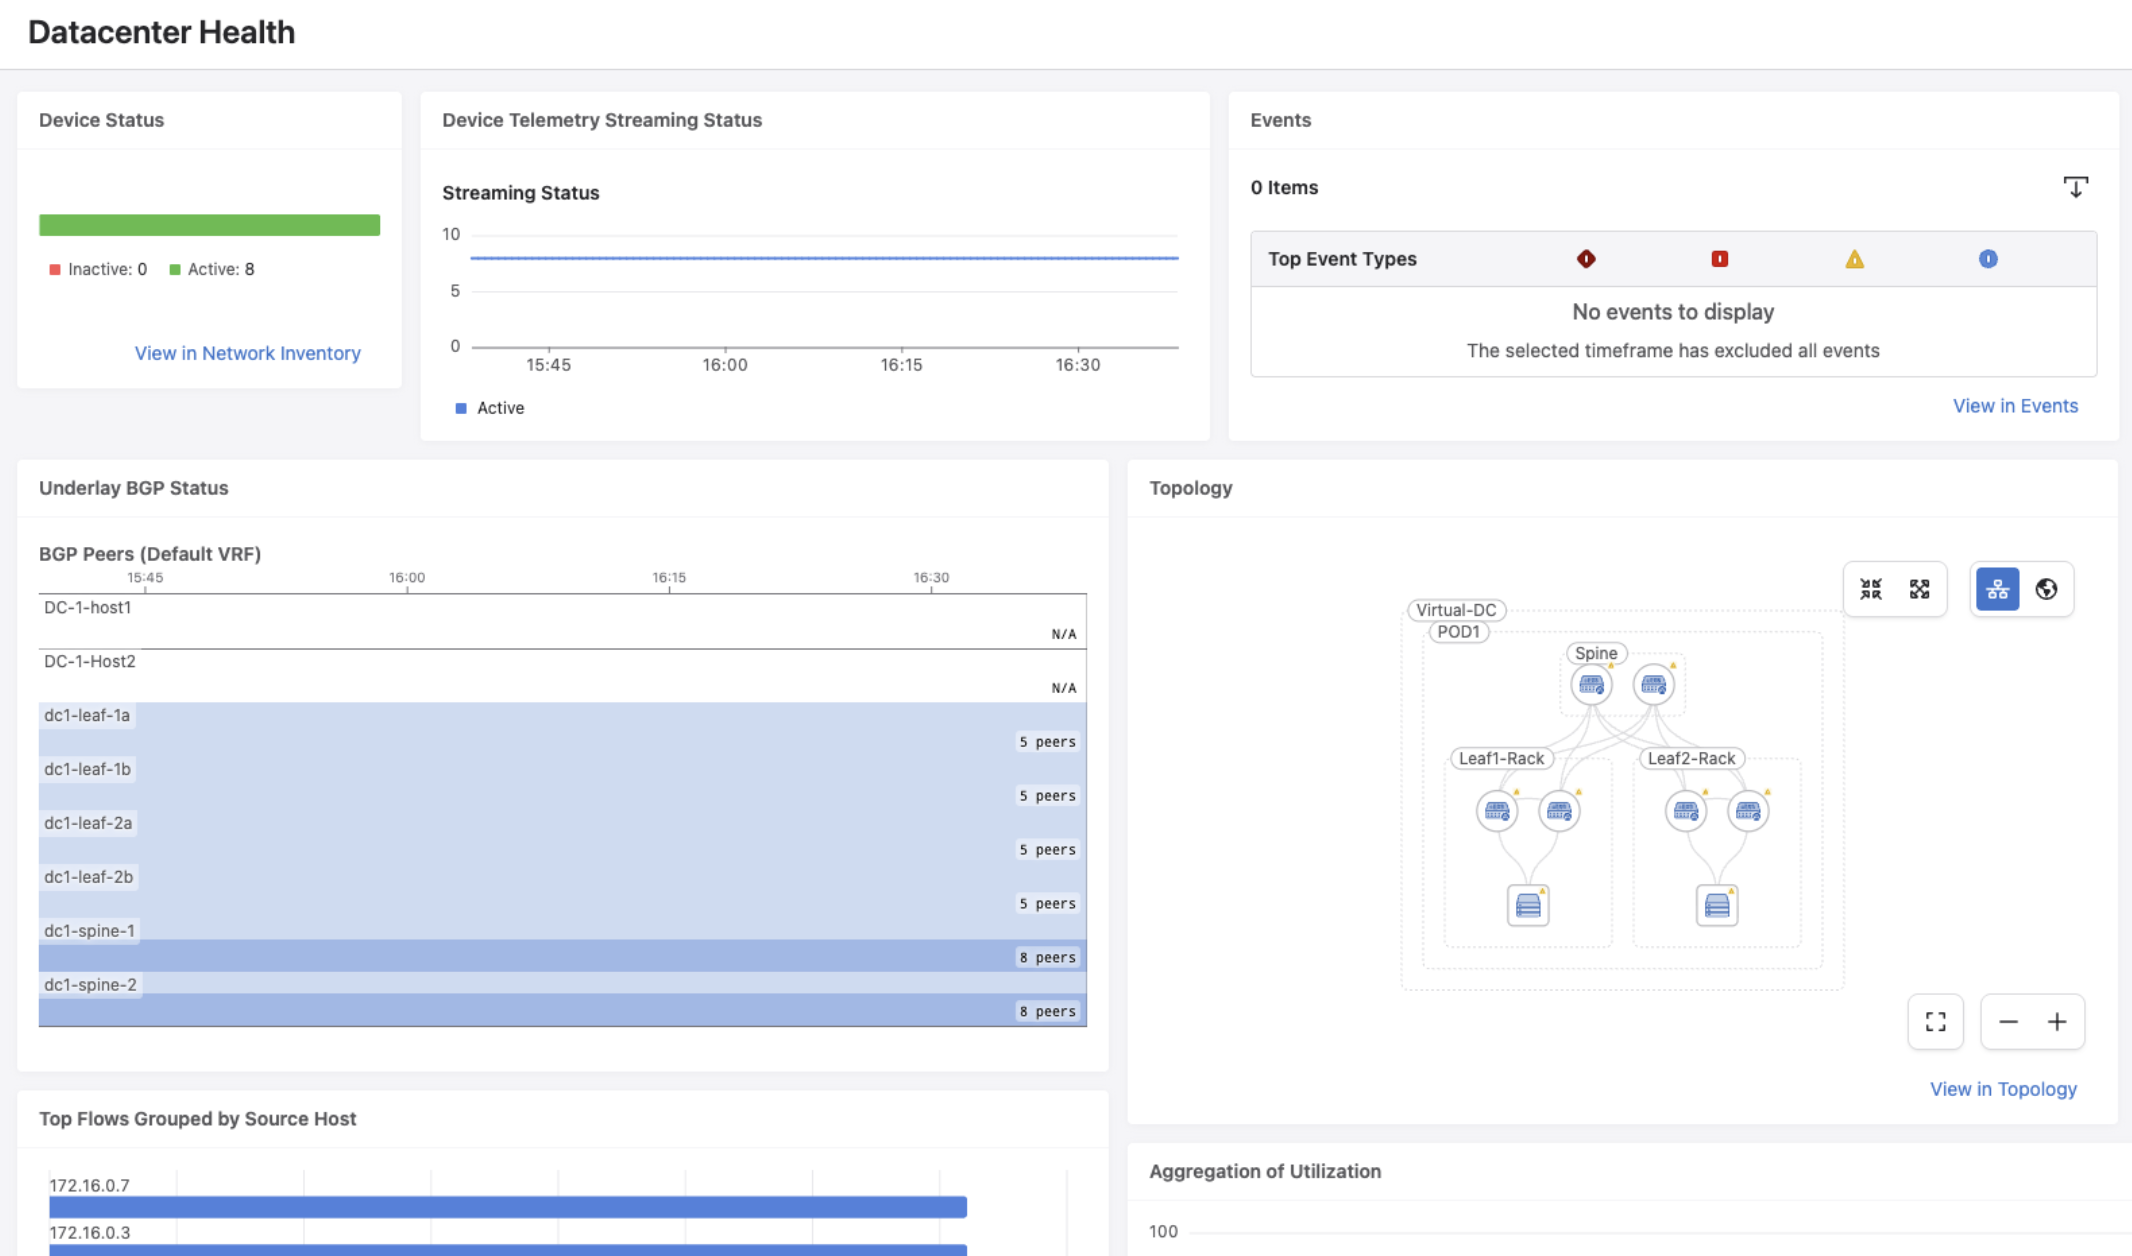Select the dc1-leaf-1a BGP row

coord(562,730)
